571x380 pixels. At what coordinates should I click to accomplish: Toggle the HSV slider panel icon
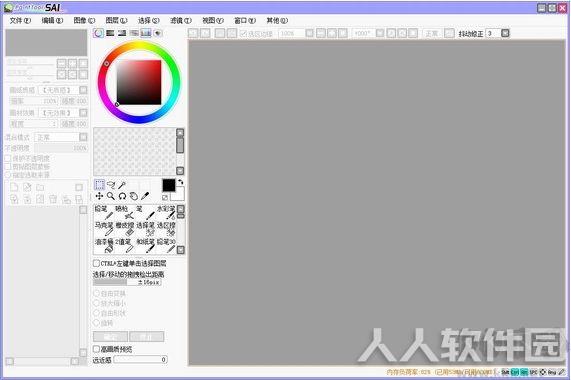(x=122, y=33)
